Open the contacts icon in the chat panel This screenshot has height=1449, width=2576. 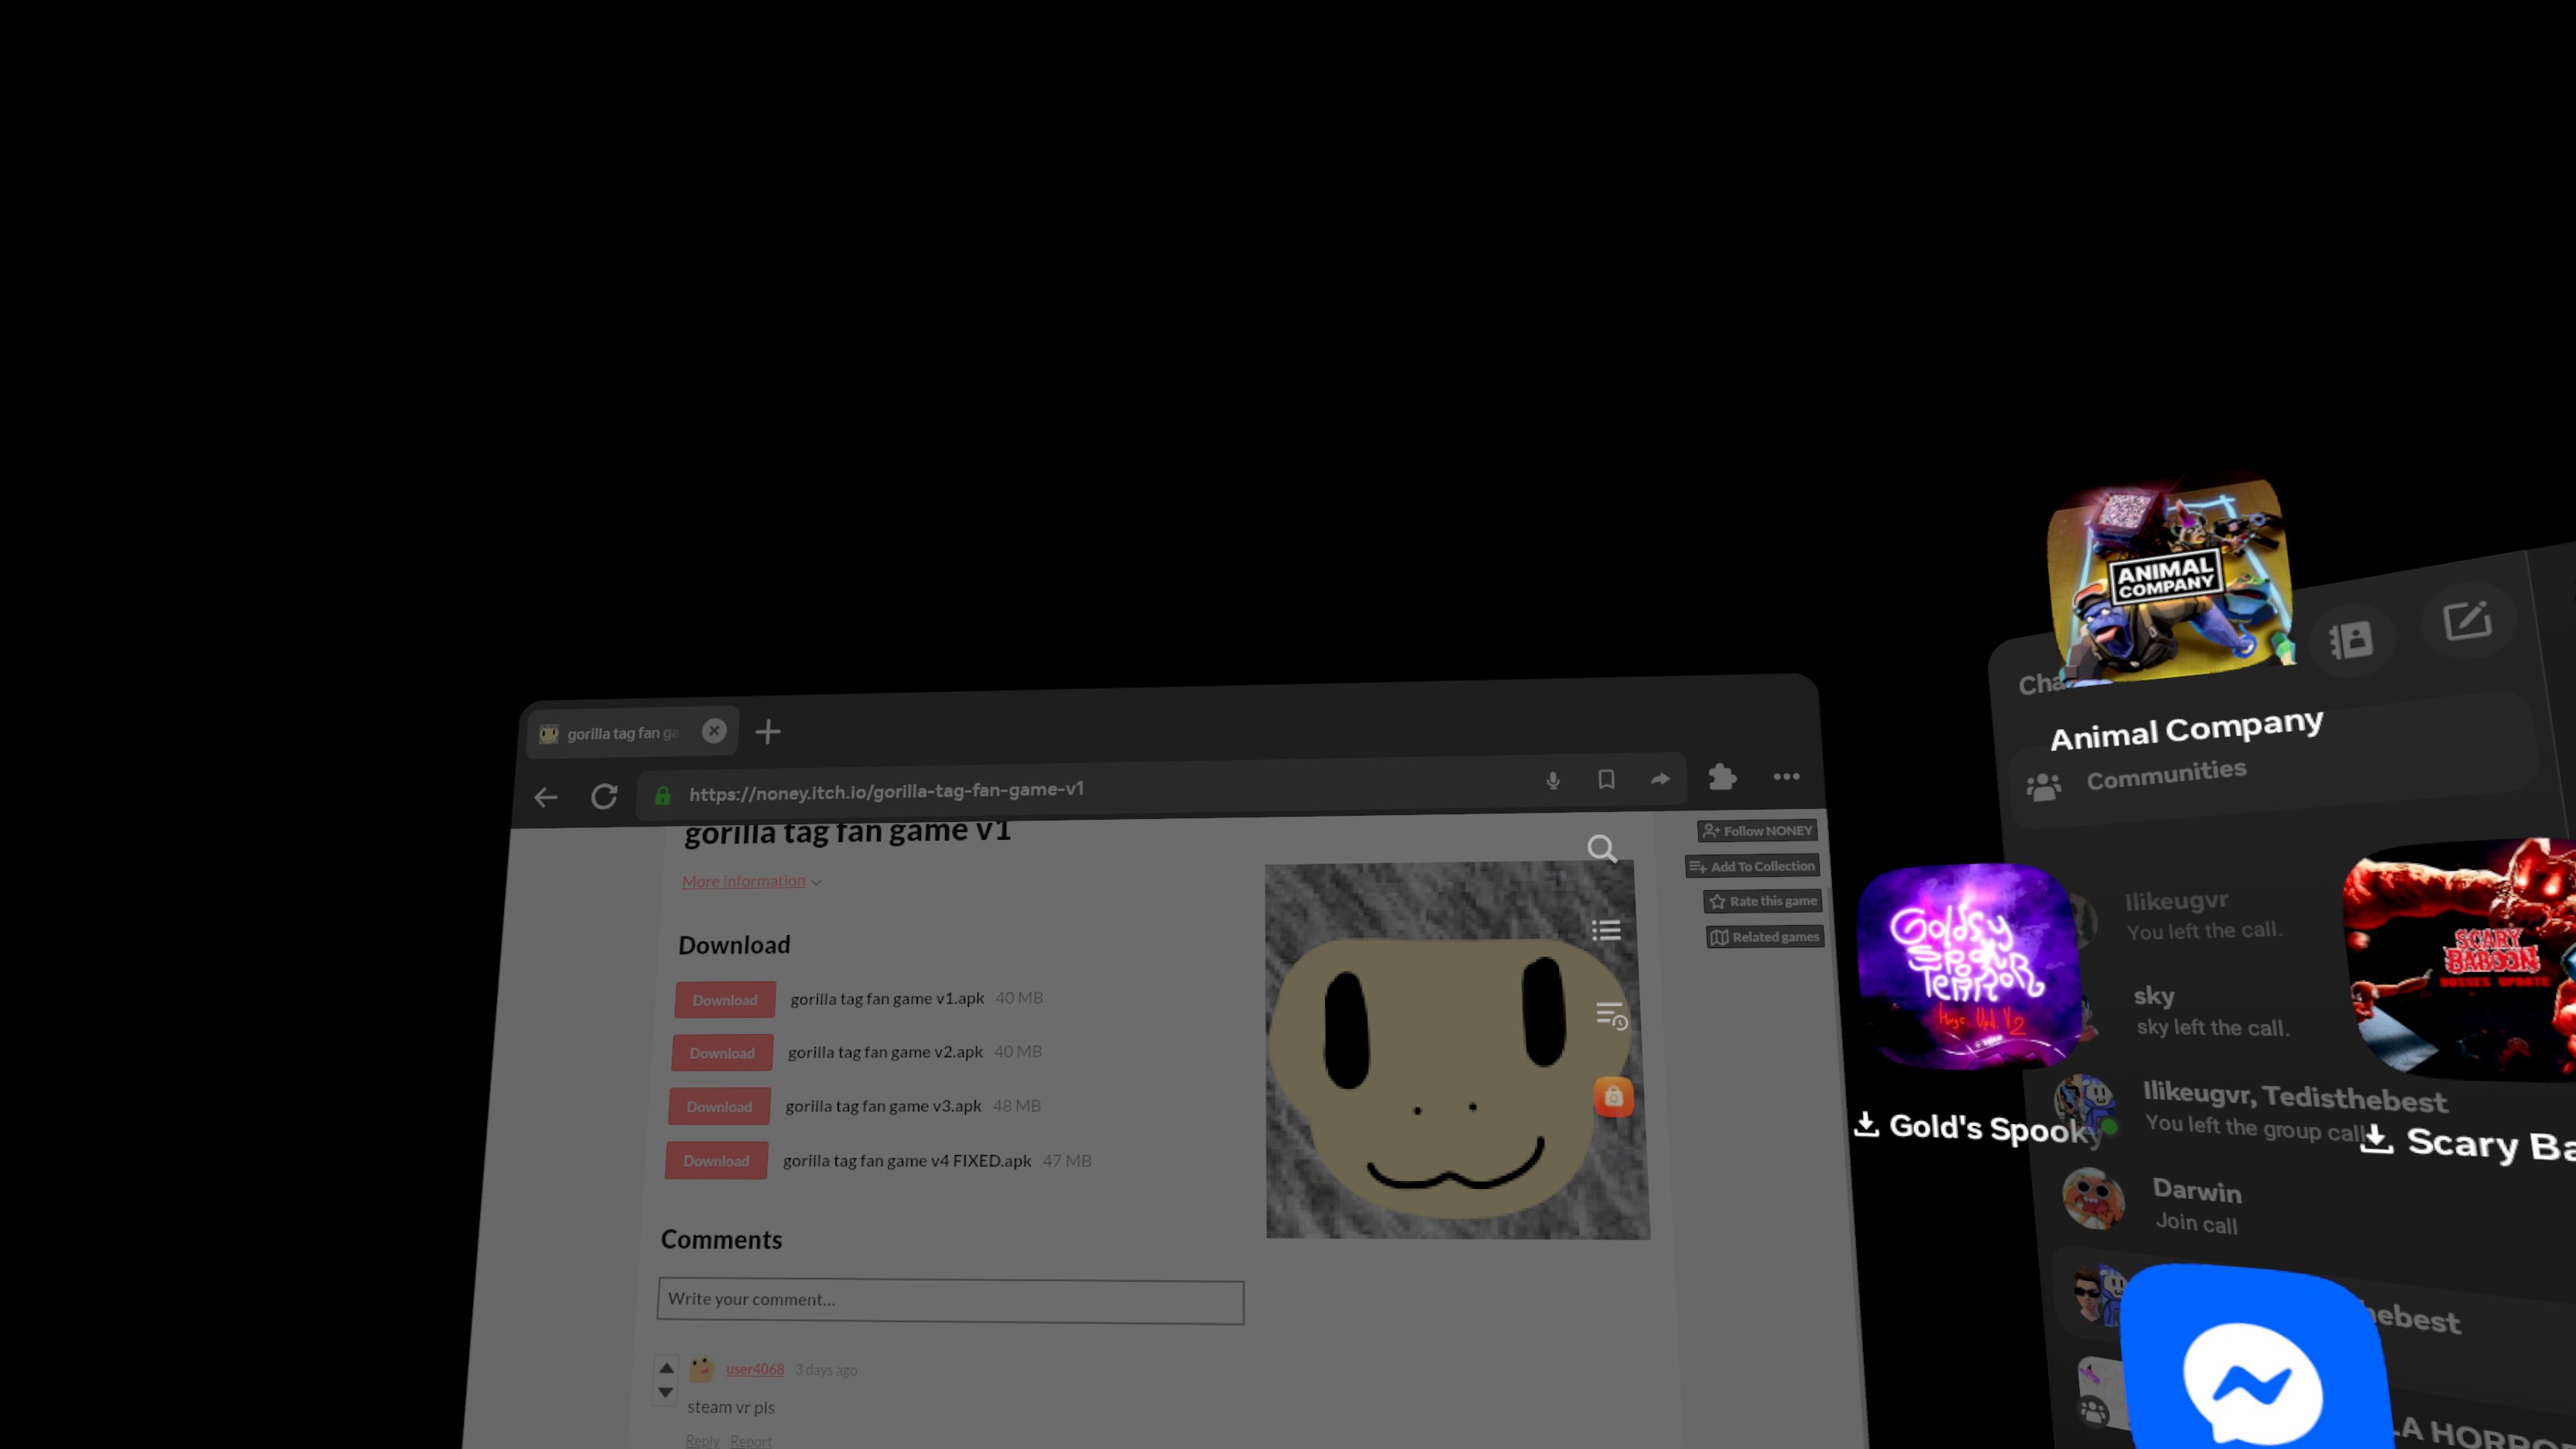(x=2351, y=639)
